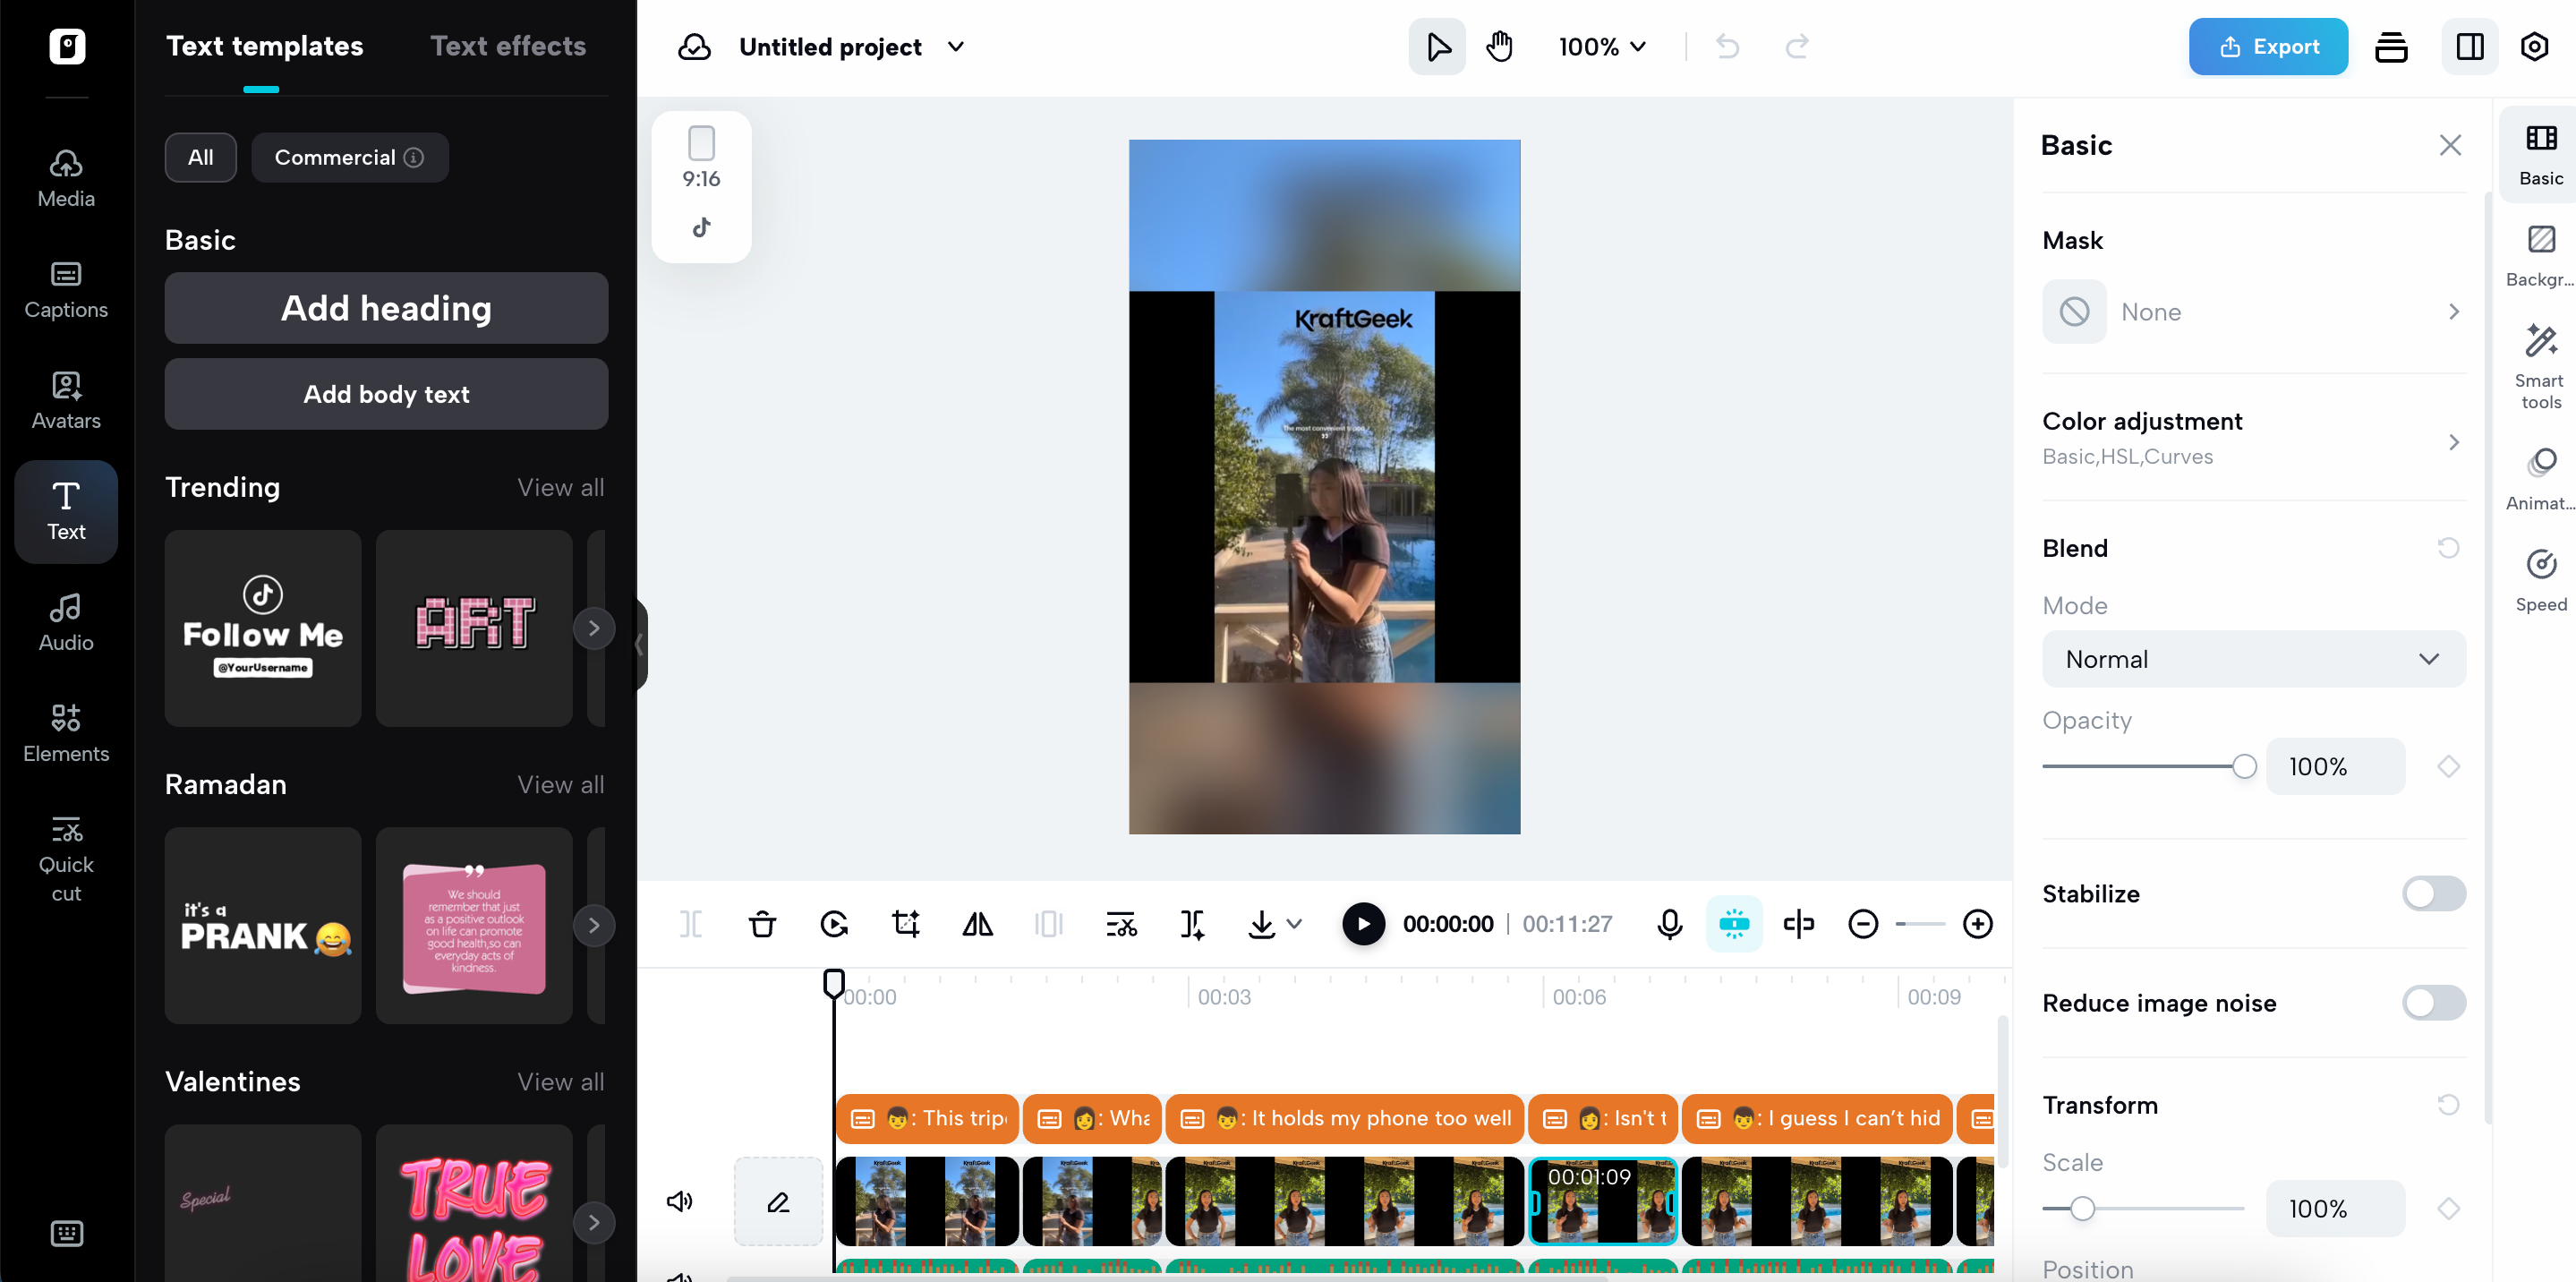
Task: Switch to the Text effects tab
Action: click(x=507, y=46)
